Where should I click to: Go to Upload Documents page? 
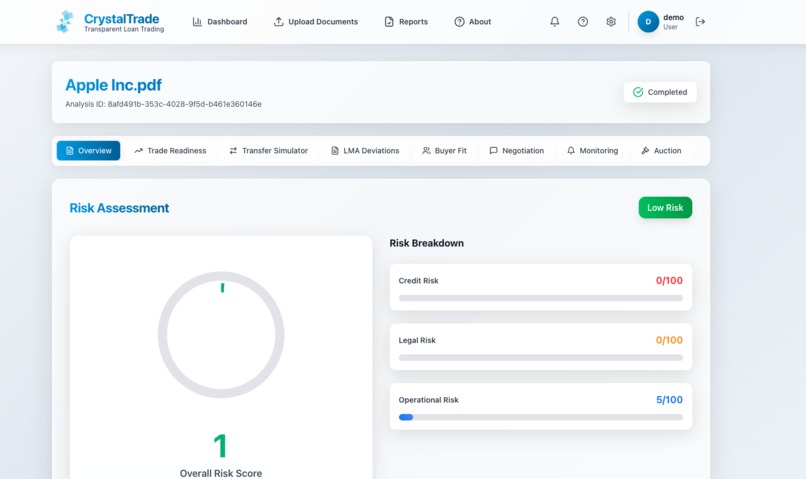coord(316,22)
